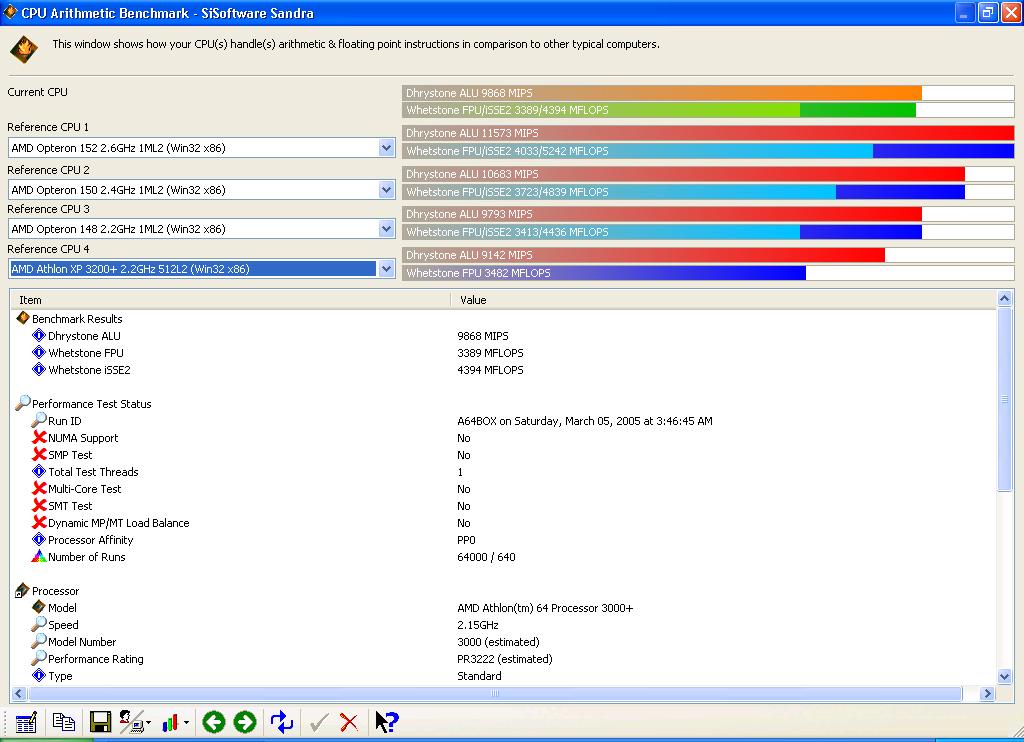Select the processor Type row
The height and width of the screenshot is (742, 1024).
(x=503, y=675)
